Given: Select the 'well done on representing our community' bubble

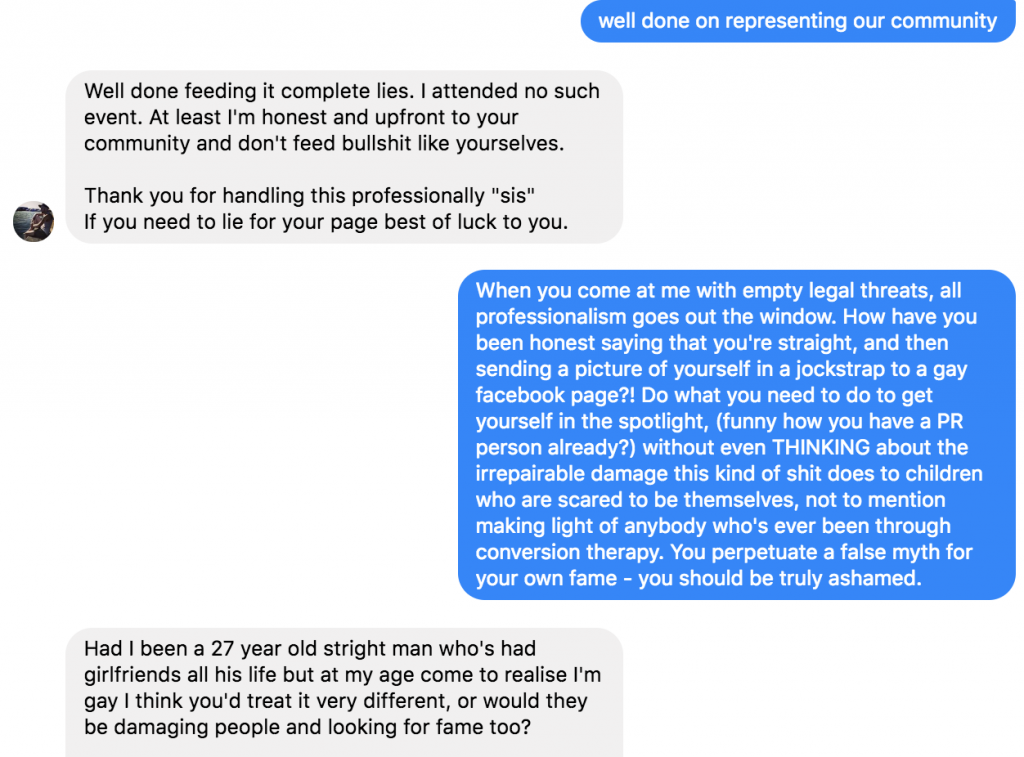Looking at the screenshot, I should [797, 21].
